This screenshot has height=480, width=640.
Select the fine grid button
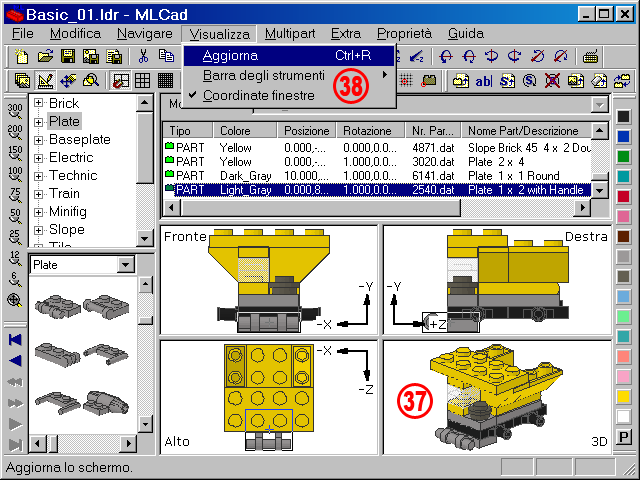165,80
